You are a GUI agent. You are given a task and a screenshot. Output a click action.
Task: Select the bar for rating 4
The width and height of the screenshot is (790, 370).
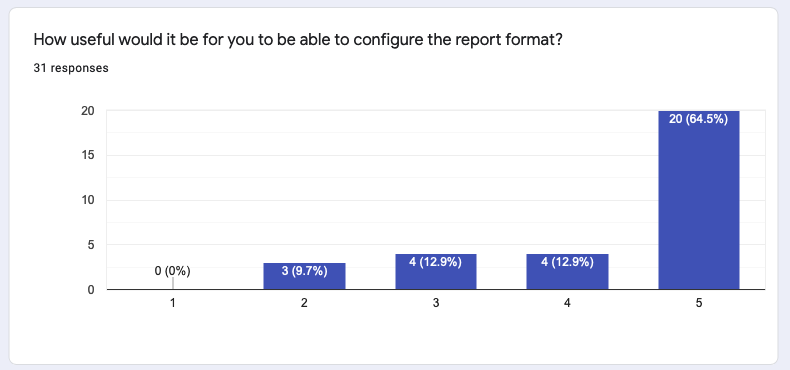(x=567, y=272)
